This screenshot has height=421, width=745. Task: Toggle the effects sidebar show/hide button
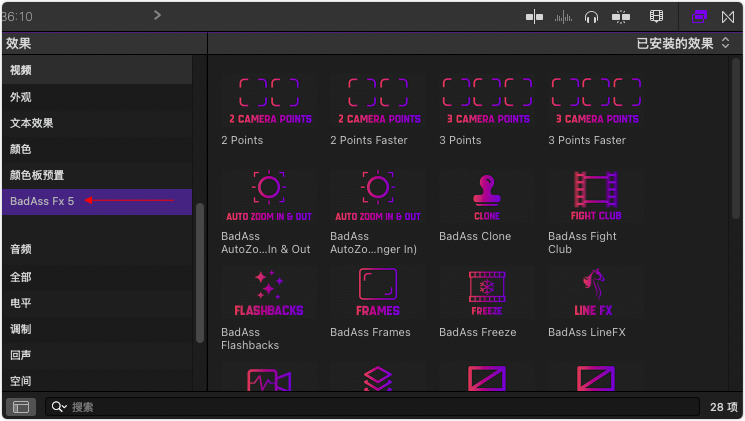[21, 407]
